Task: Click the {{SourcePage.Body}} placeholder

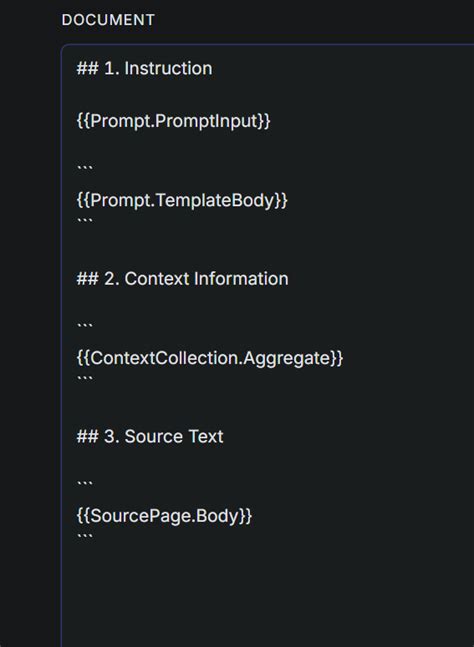Action: [x=164, y=516]
